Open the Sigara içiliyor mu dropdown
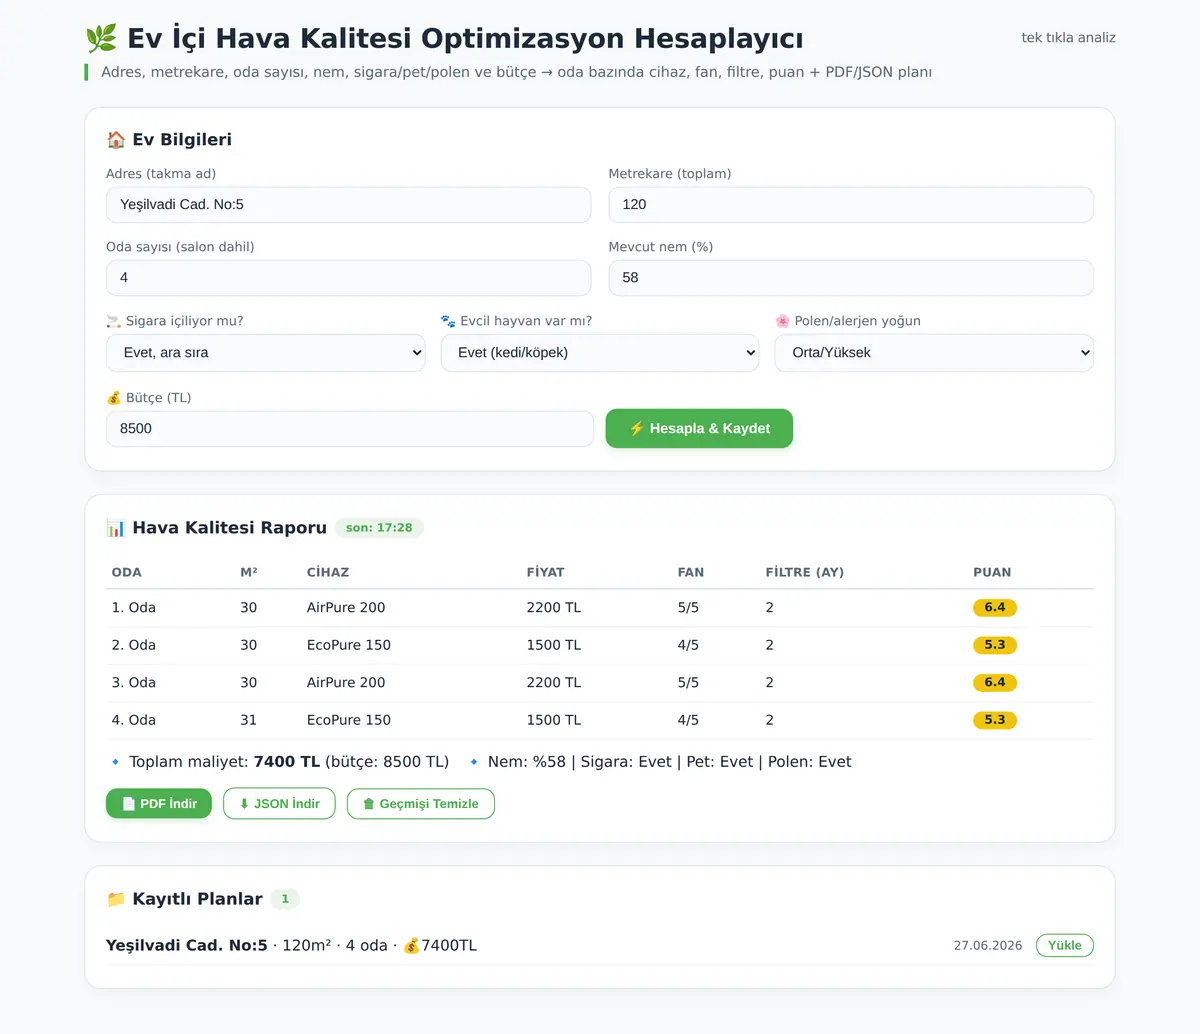Viewport: 1200px width, 1034px height. (266, 353)
